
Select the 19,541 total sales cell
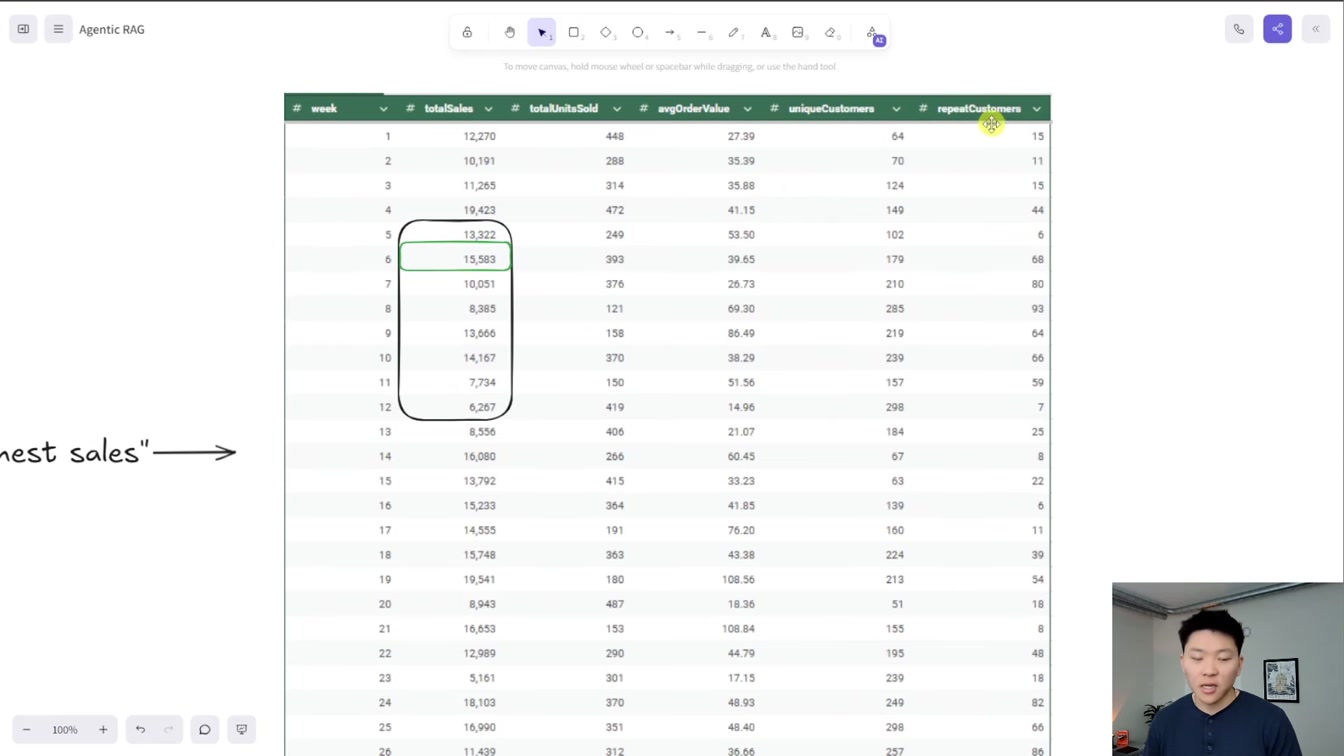click(479, 579)
